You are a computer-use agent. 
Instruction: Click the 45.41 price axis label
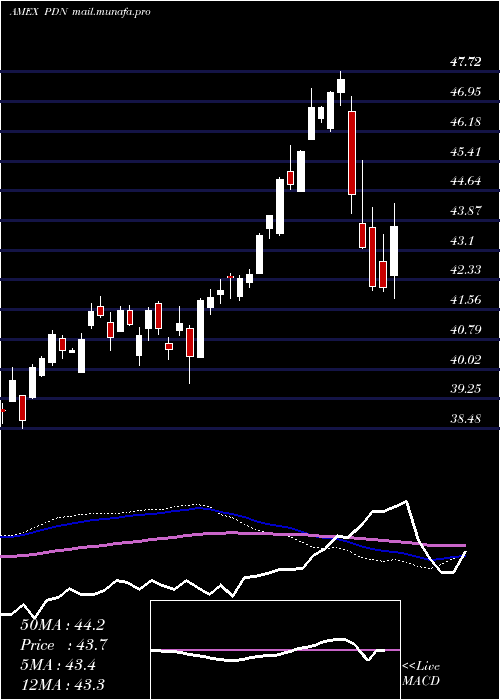tap(466, 151)
